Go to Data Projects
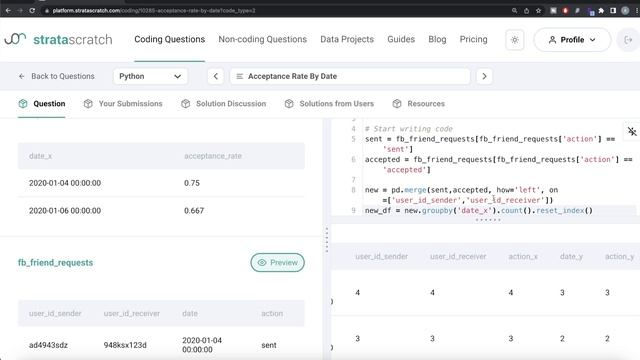This screenshot has height=360, width=640. tap(347, 39)
